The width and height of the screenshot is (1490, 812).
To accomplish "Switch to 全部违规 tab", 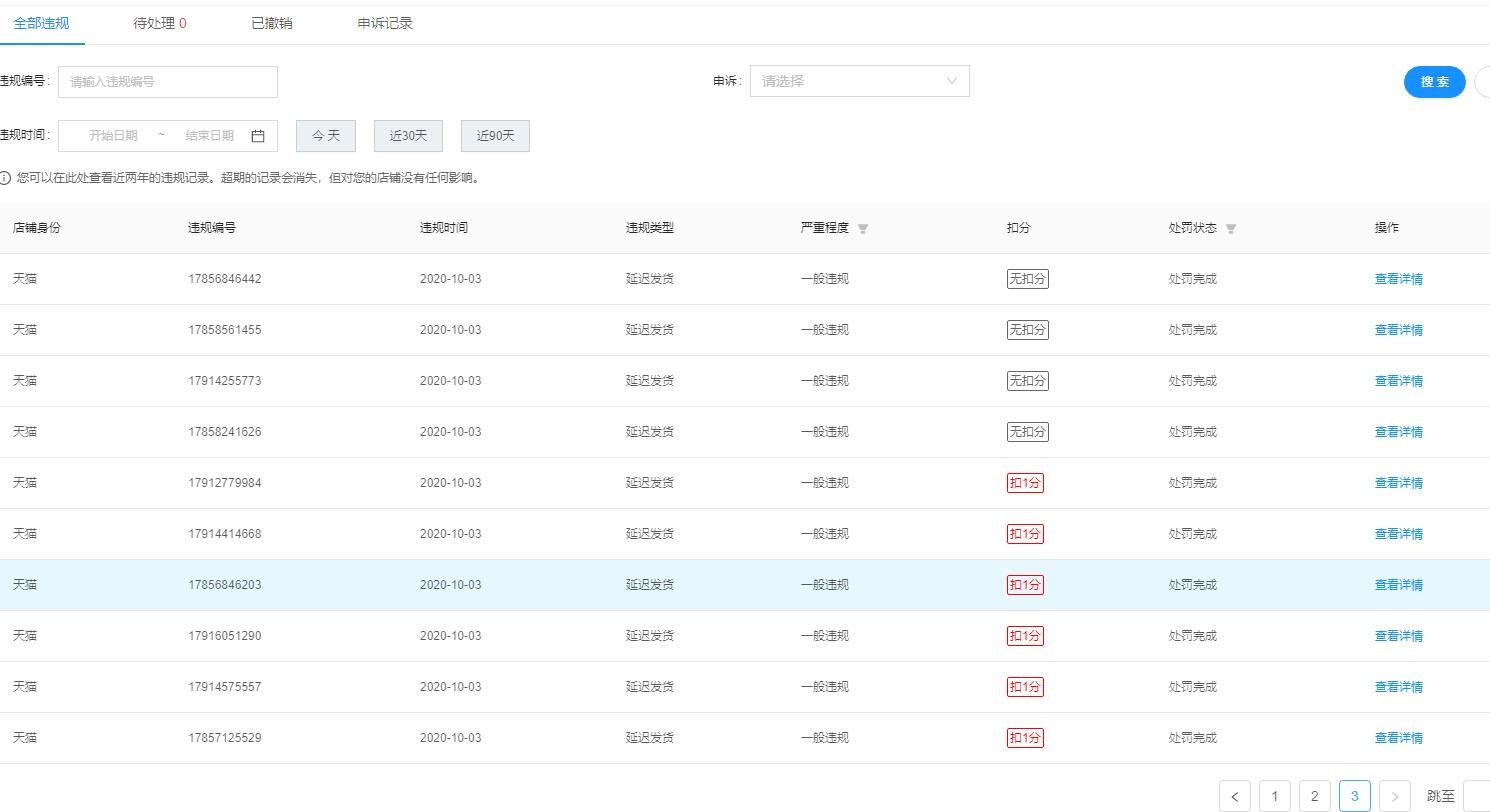I will [41, 23].
